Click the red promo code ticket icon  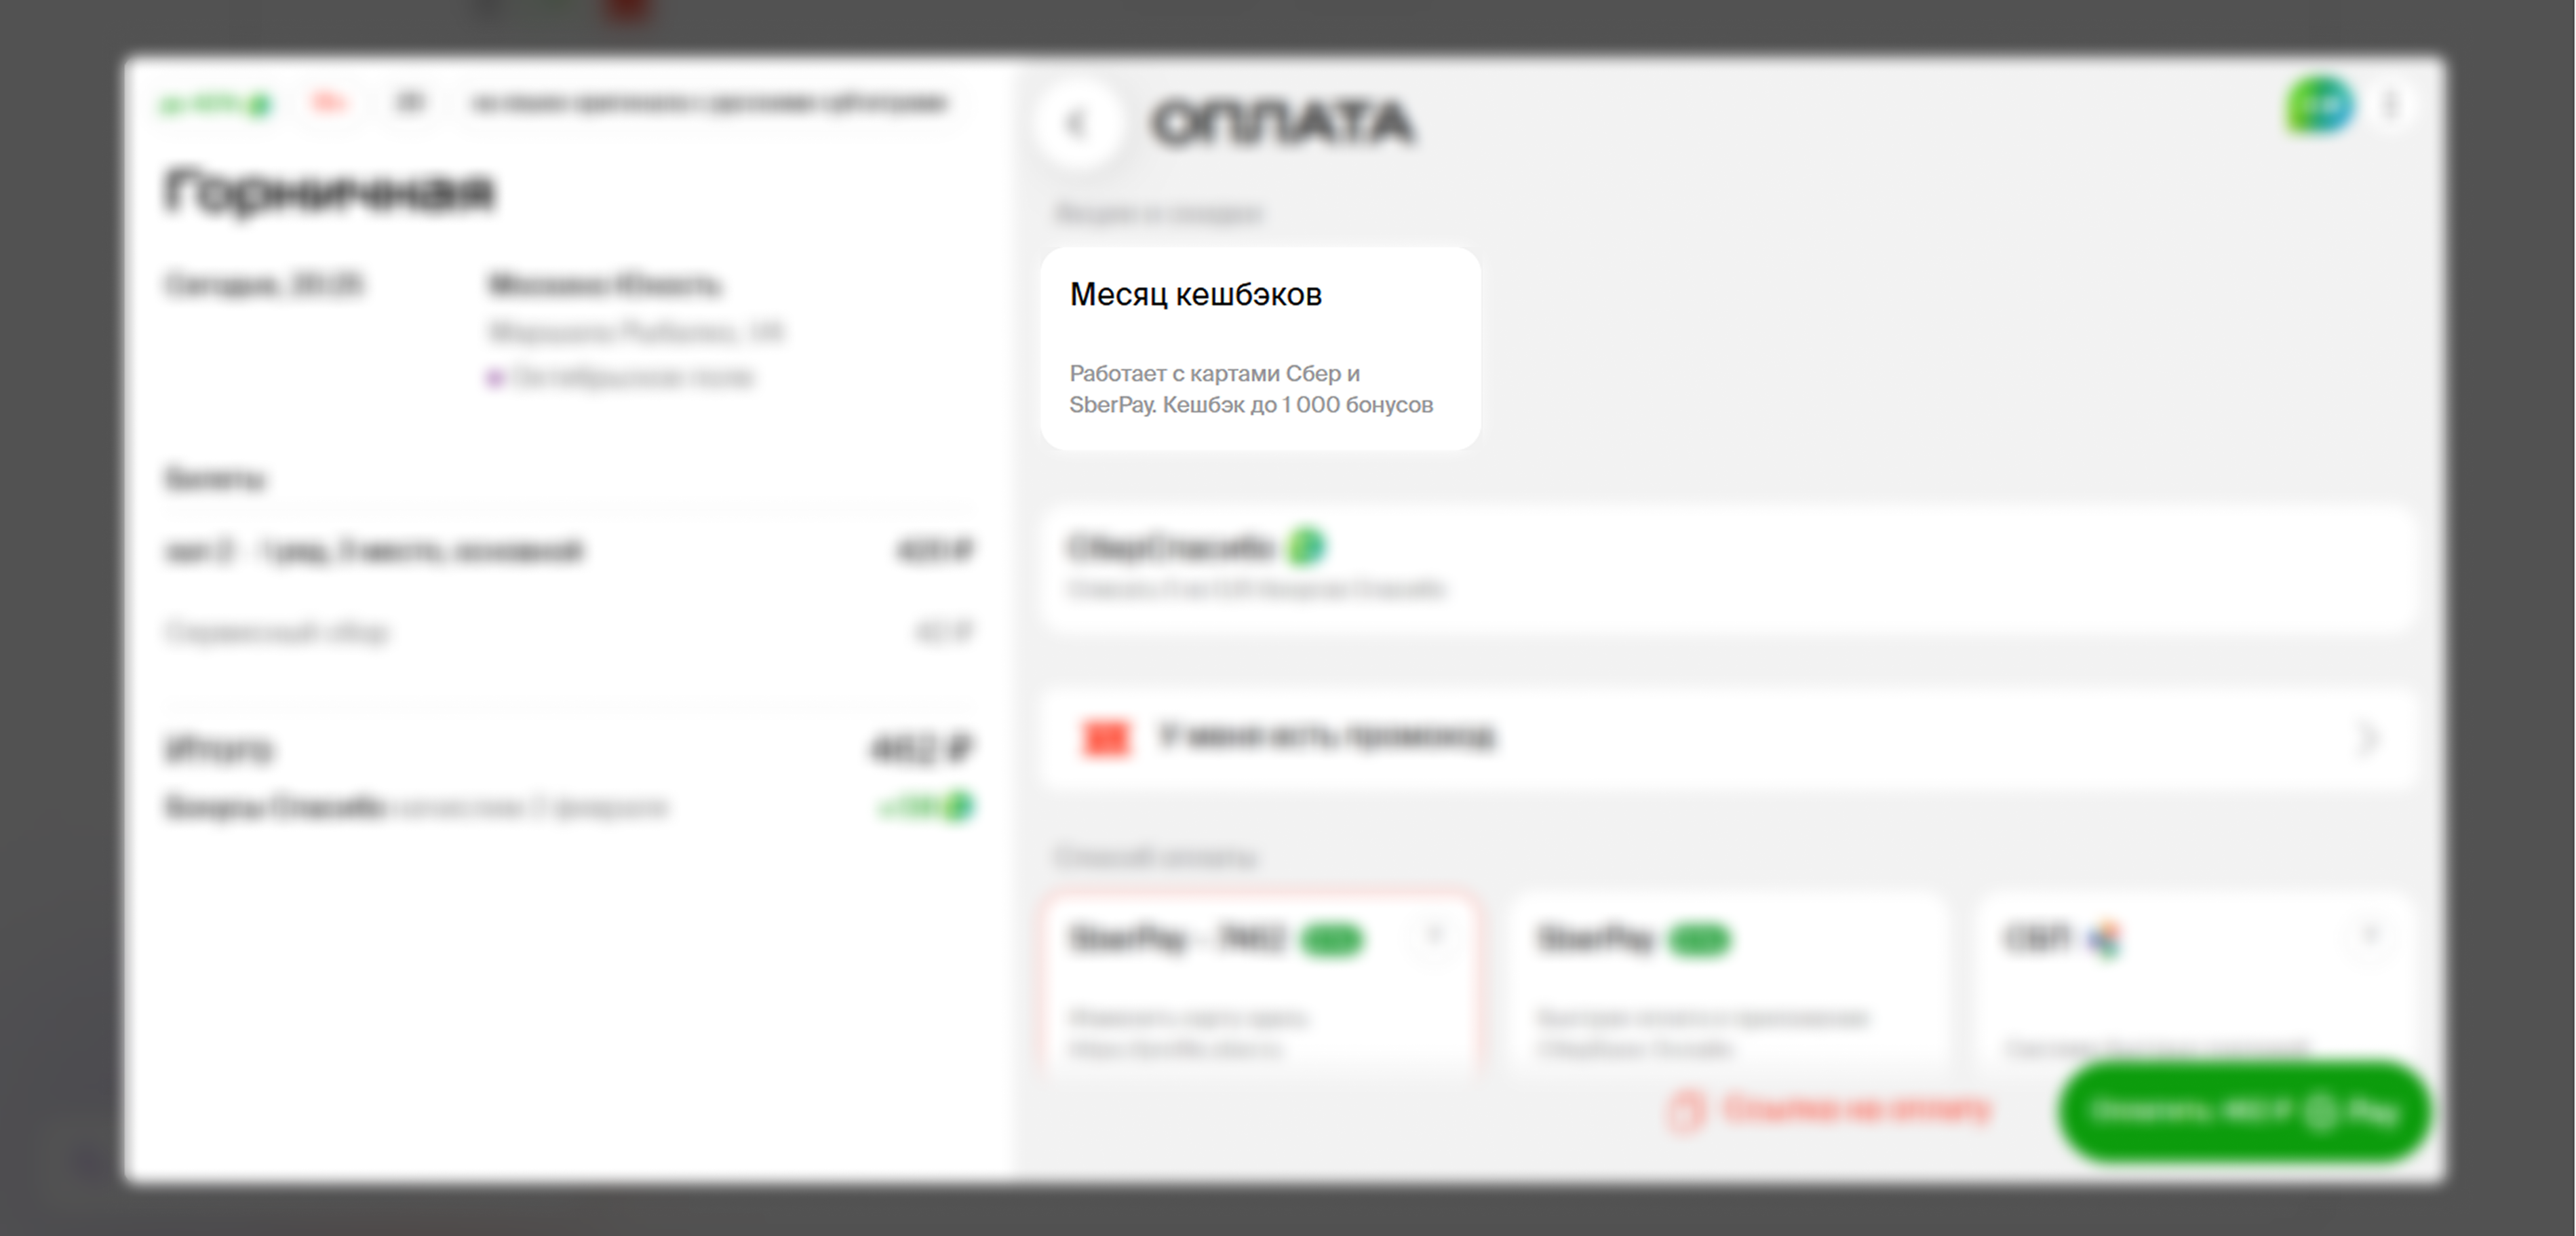coord(1106,738)
